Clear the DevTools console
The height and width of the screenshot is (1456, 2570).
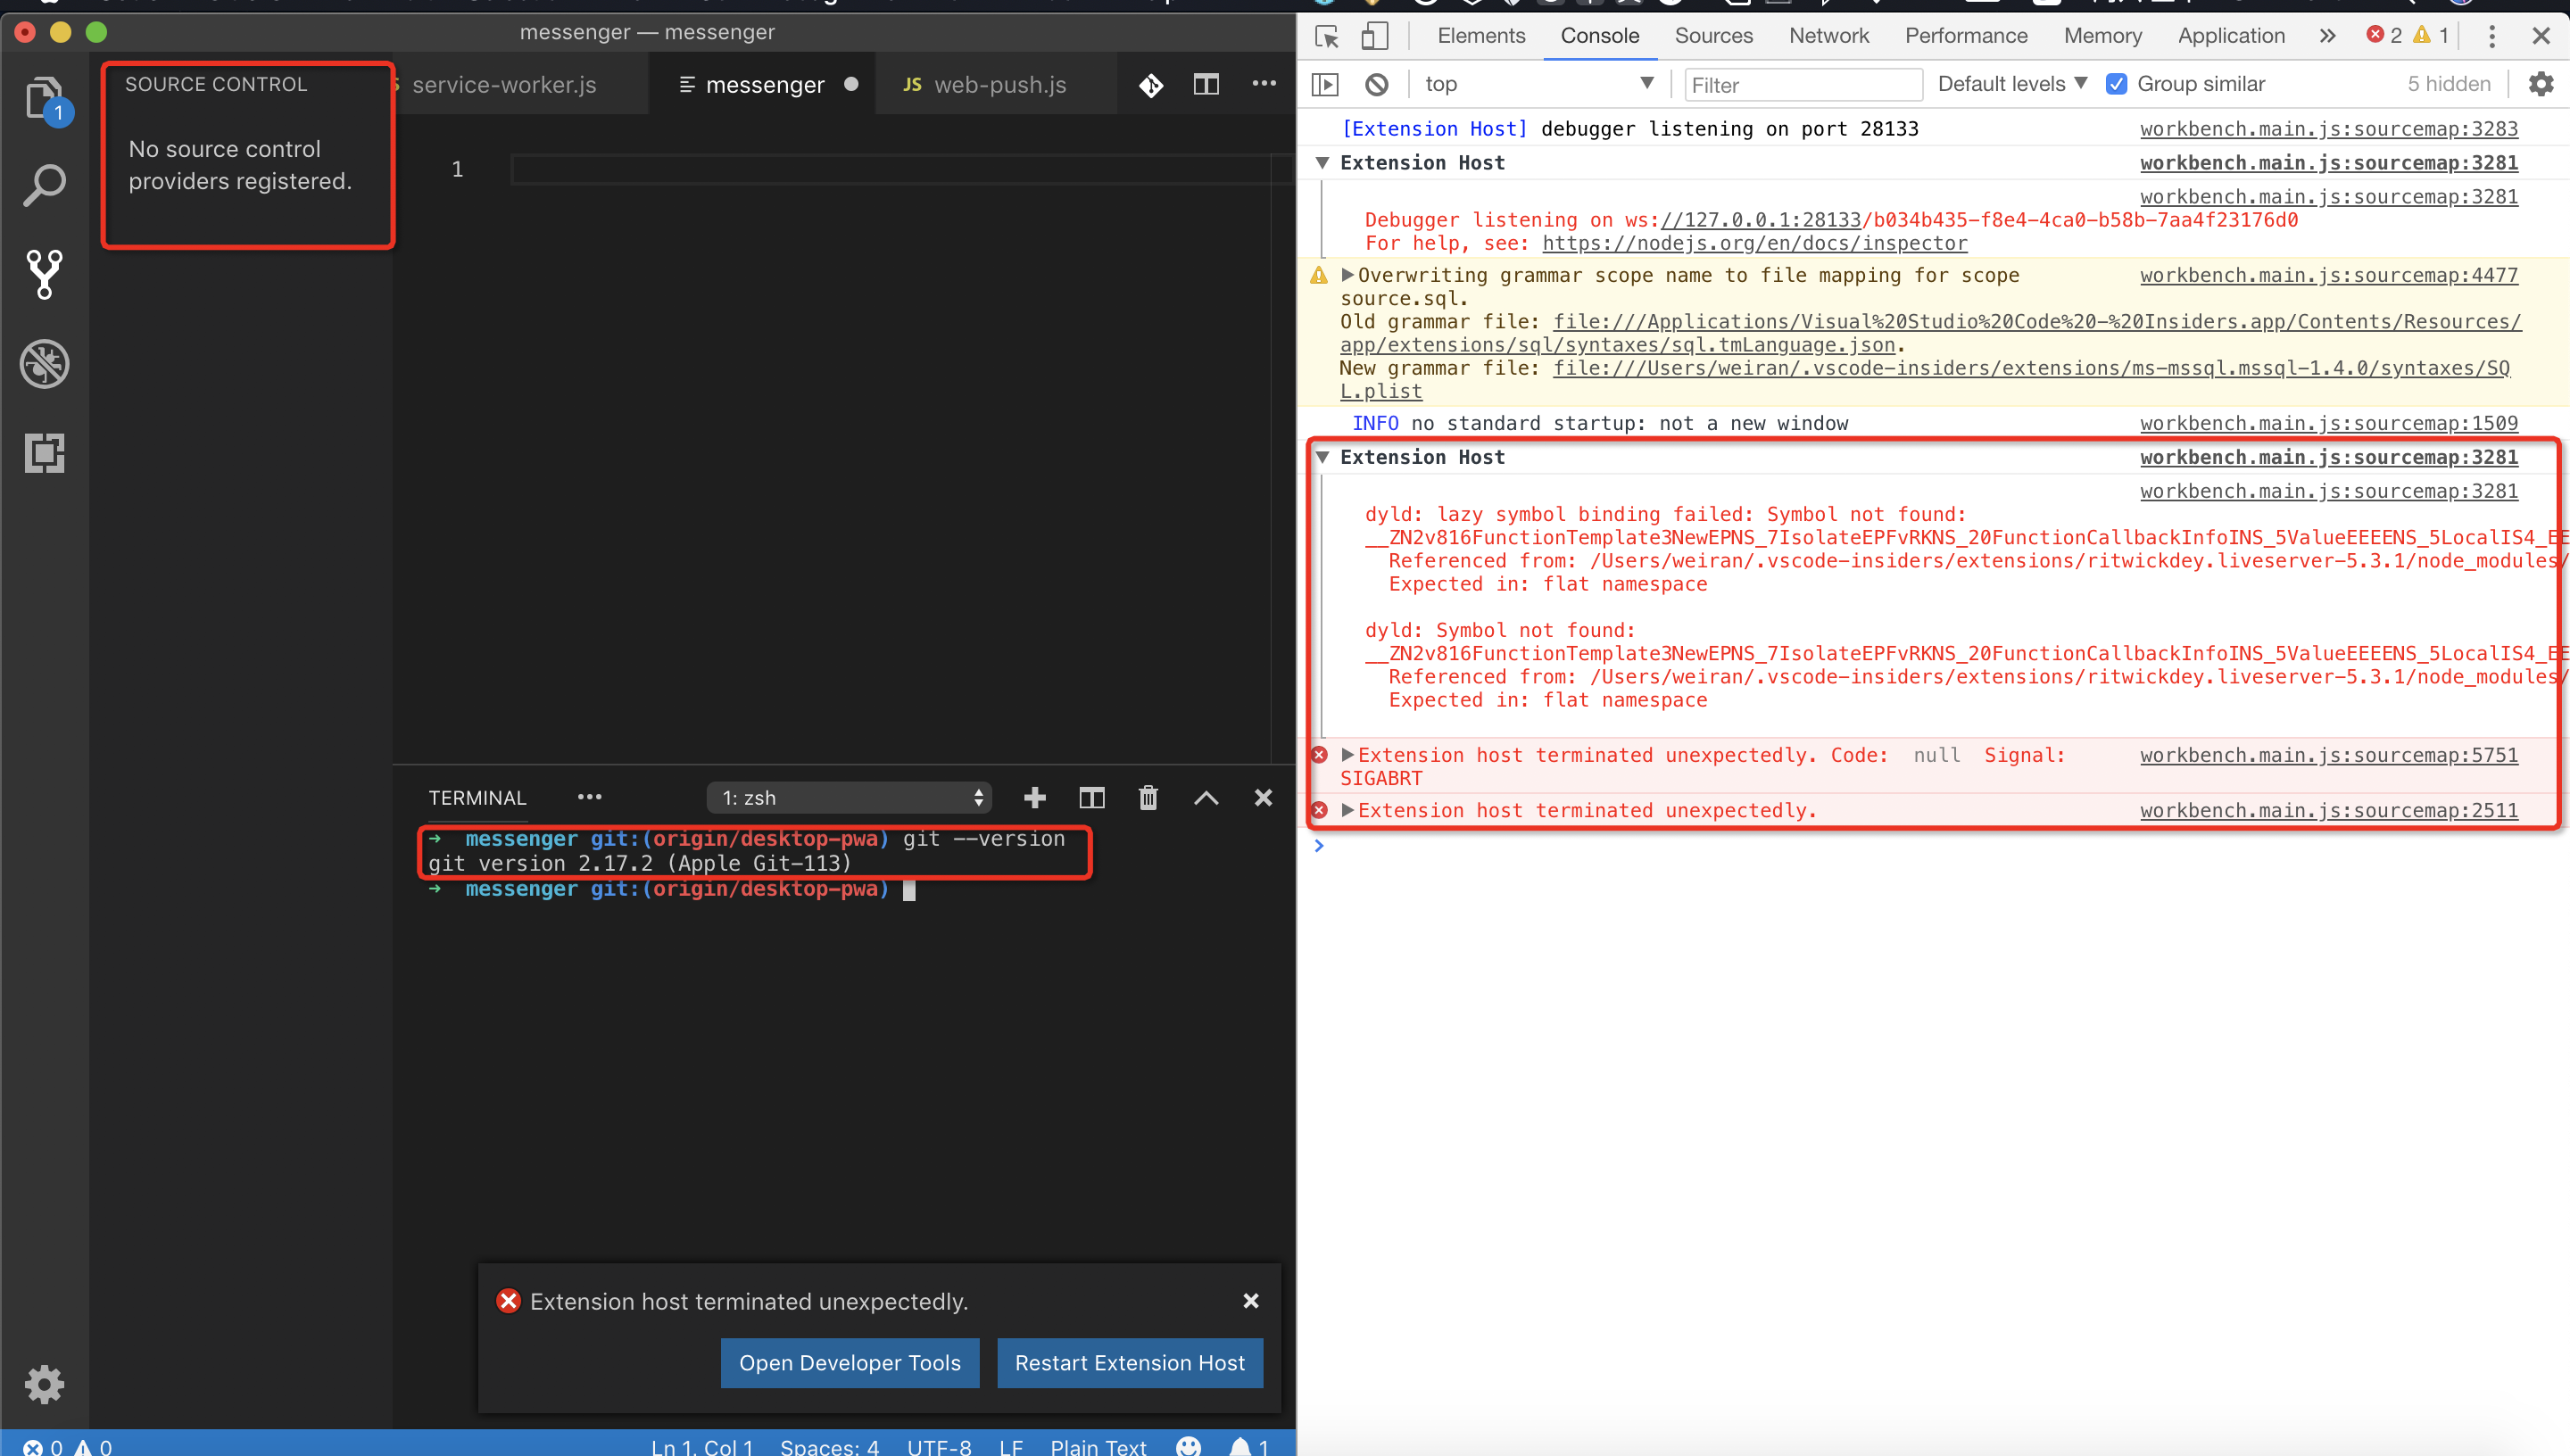tap(1377, 84)
